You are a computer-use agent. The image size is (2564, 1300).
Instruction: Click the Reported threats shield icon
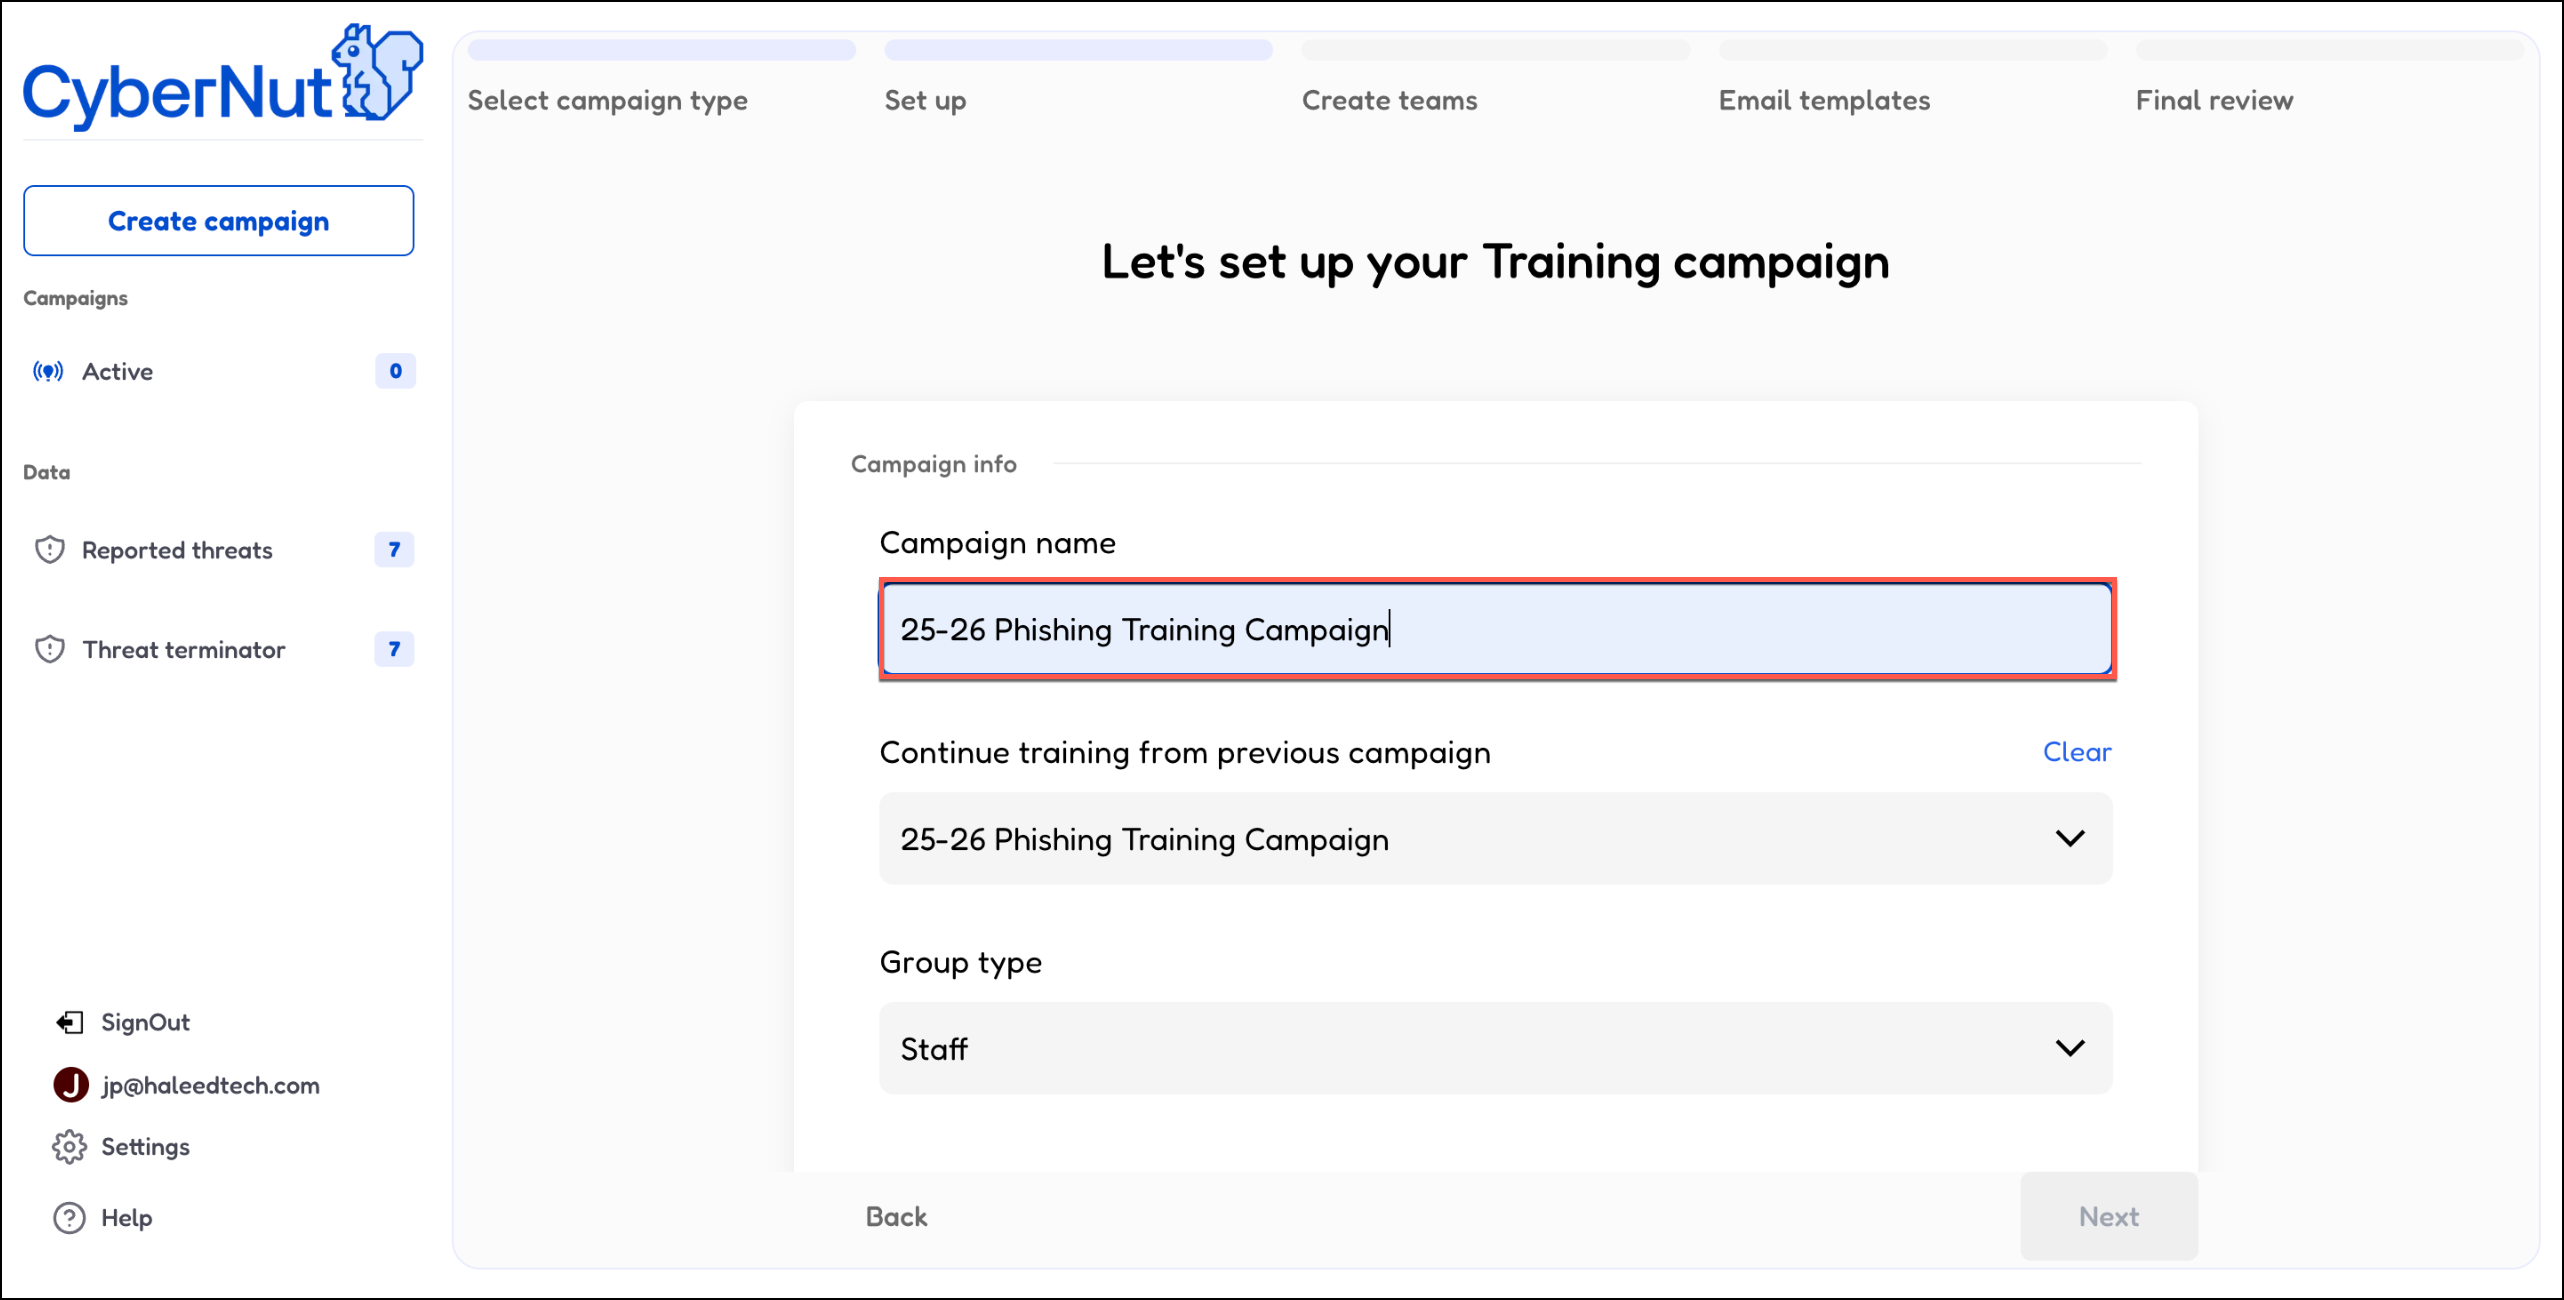[x=50, y=550]
